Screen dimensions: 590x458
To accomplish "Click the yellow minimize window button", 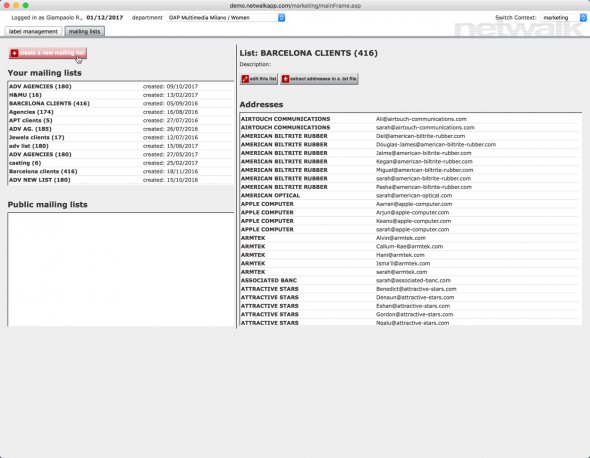I will 16,5.
